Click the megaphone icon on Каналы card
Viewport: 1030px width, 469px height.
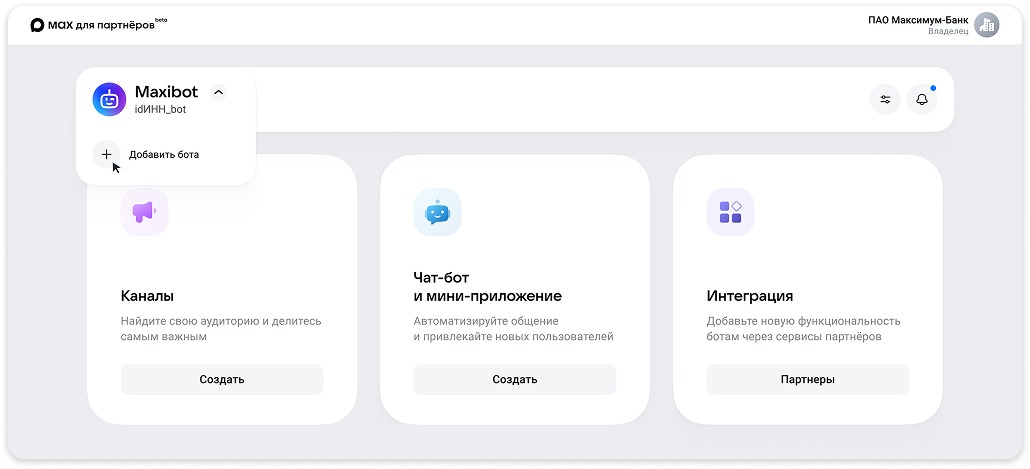click(144, 212)
